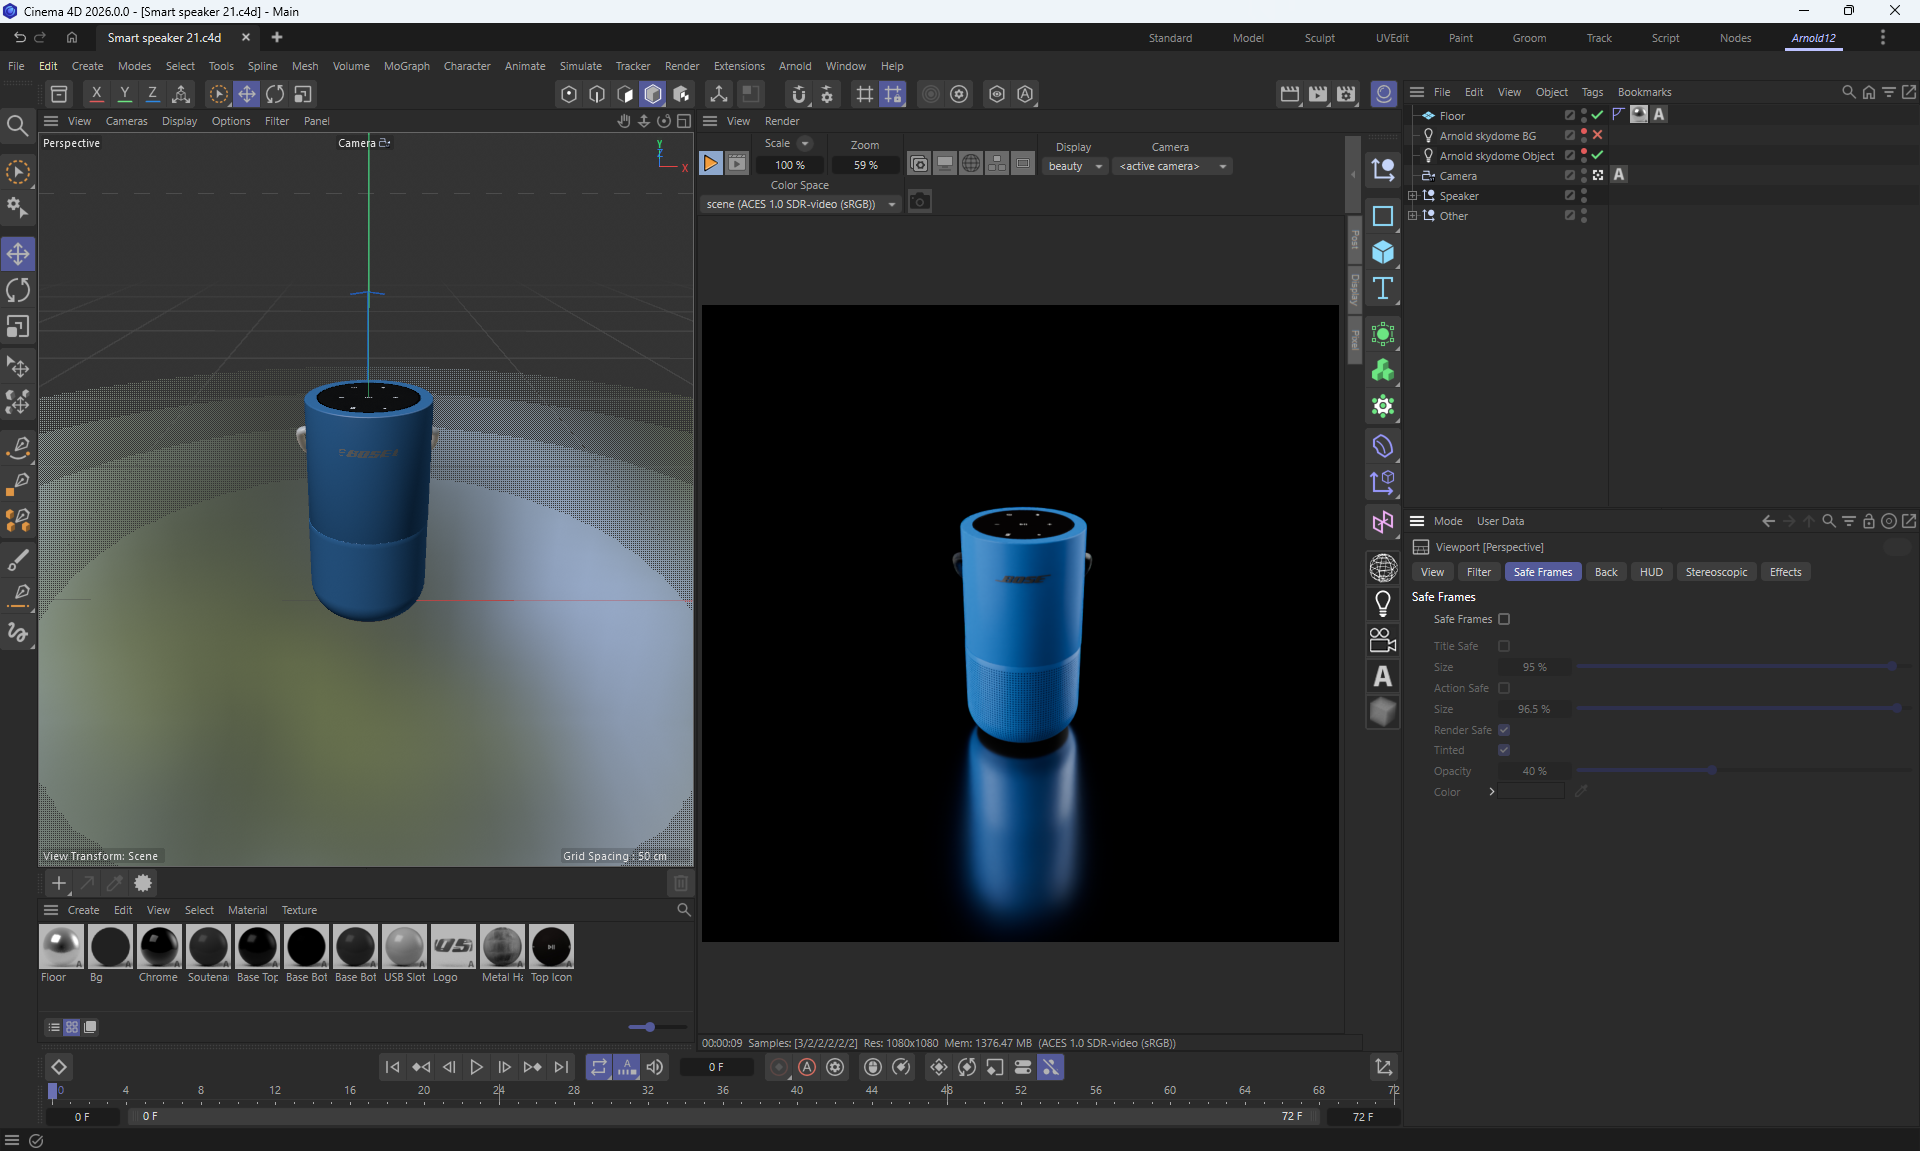Expand the Speaker object hierarchy
This screenshot has width=1920, height=1151.
coord(1412,196)
